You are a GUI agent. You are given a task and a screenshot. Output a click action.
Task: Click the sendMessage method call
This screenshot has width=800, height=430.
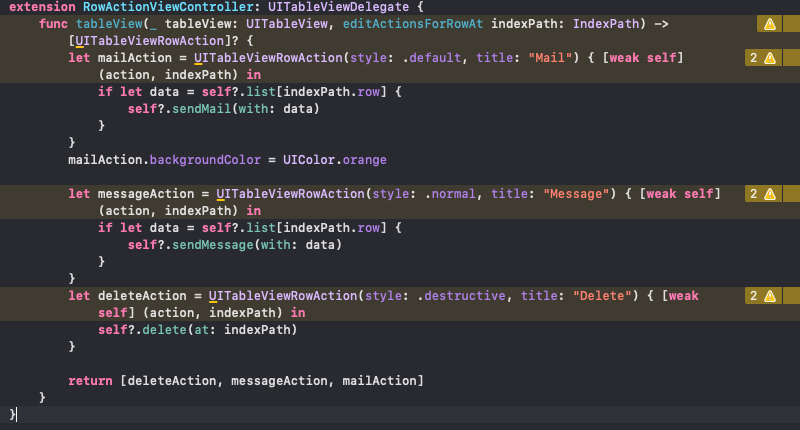(212, 245)
